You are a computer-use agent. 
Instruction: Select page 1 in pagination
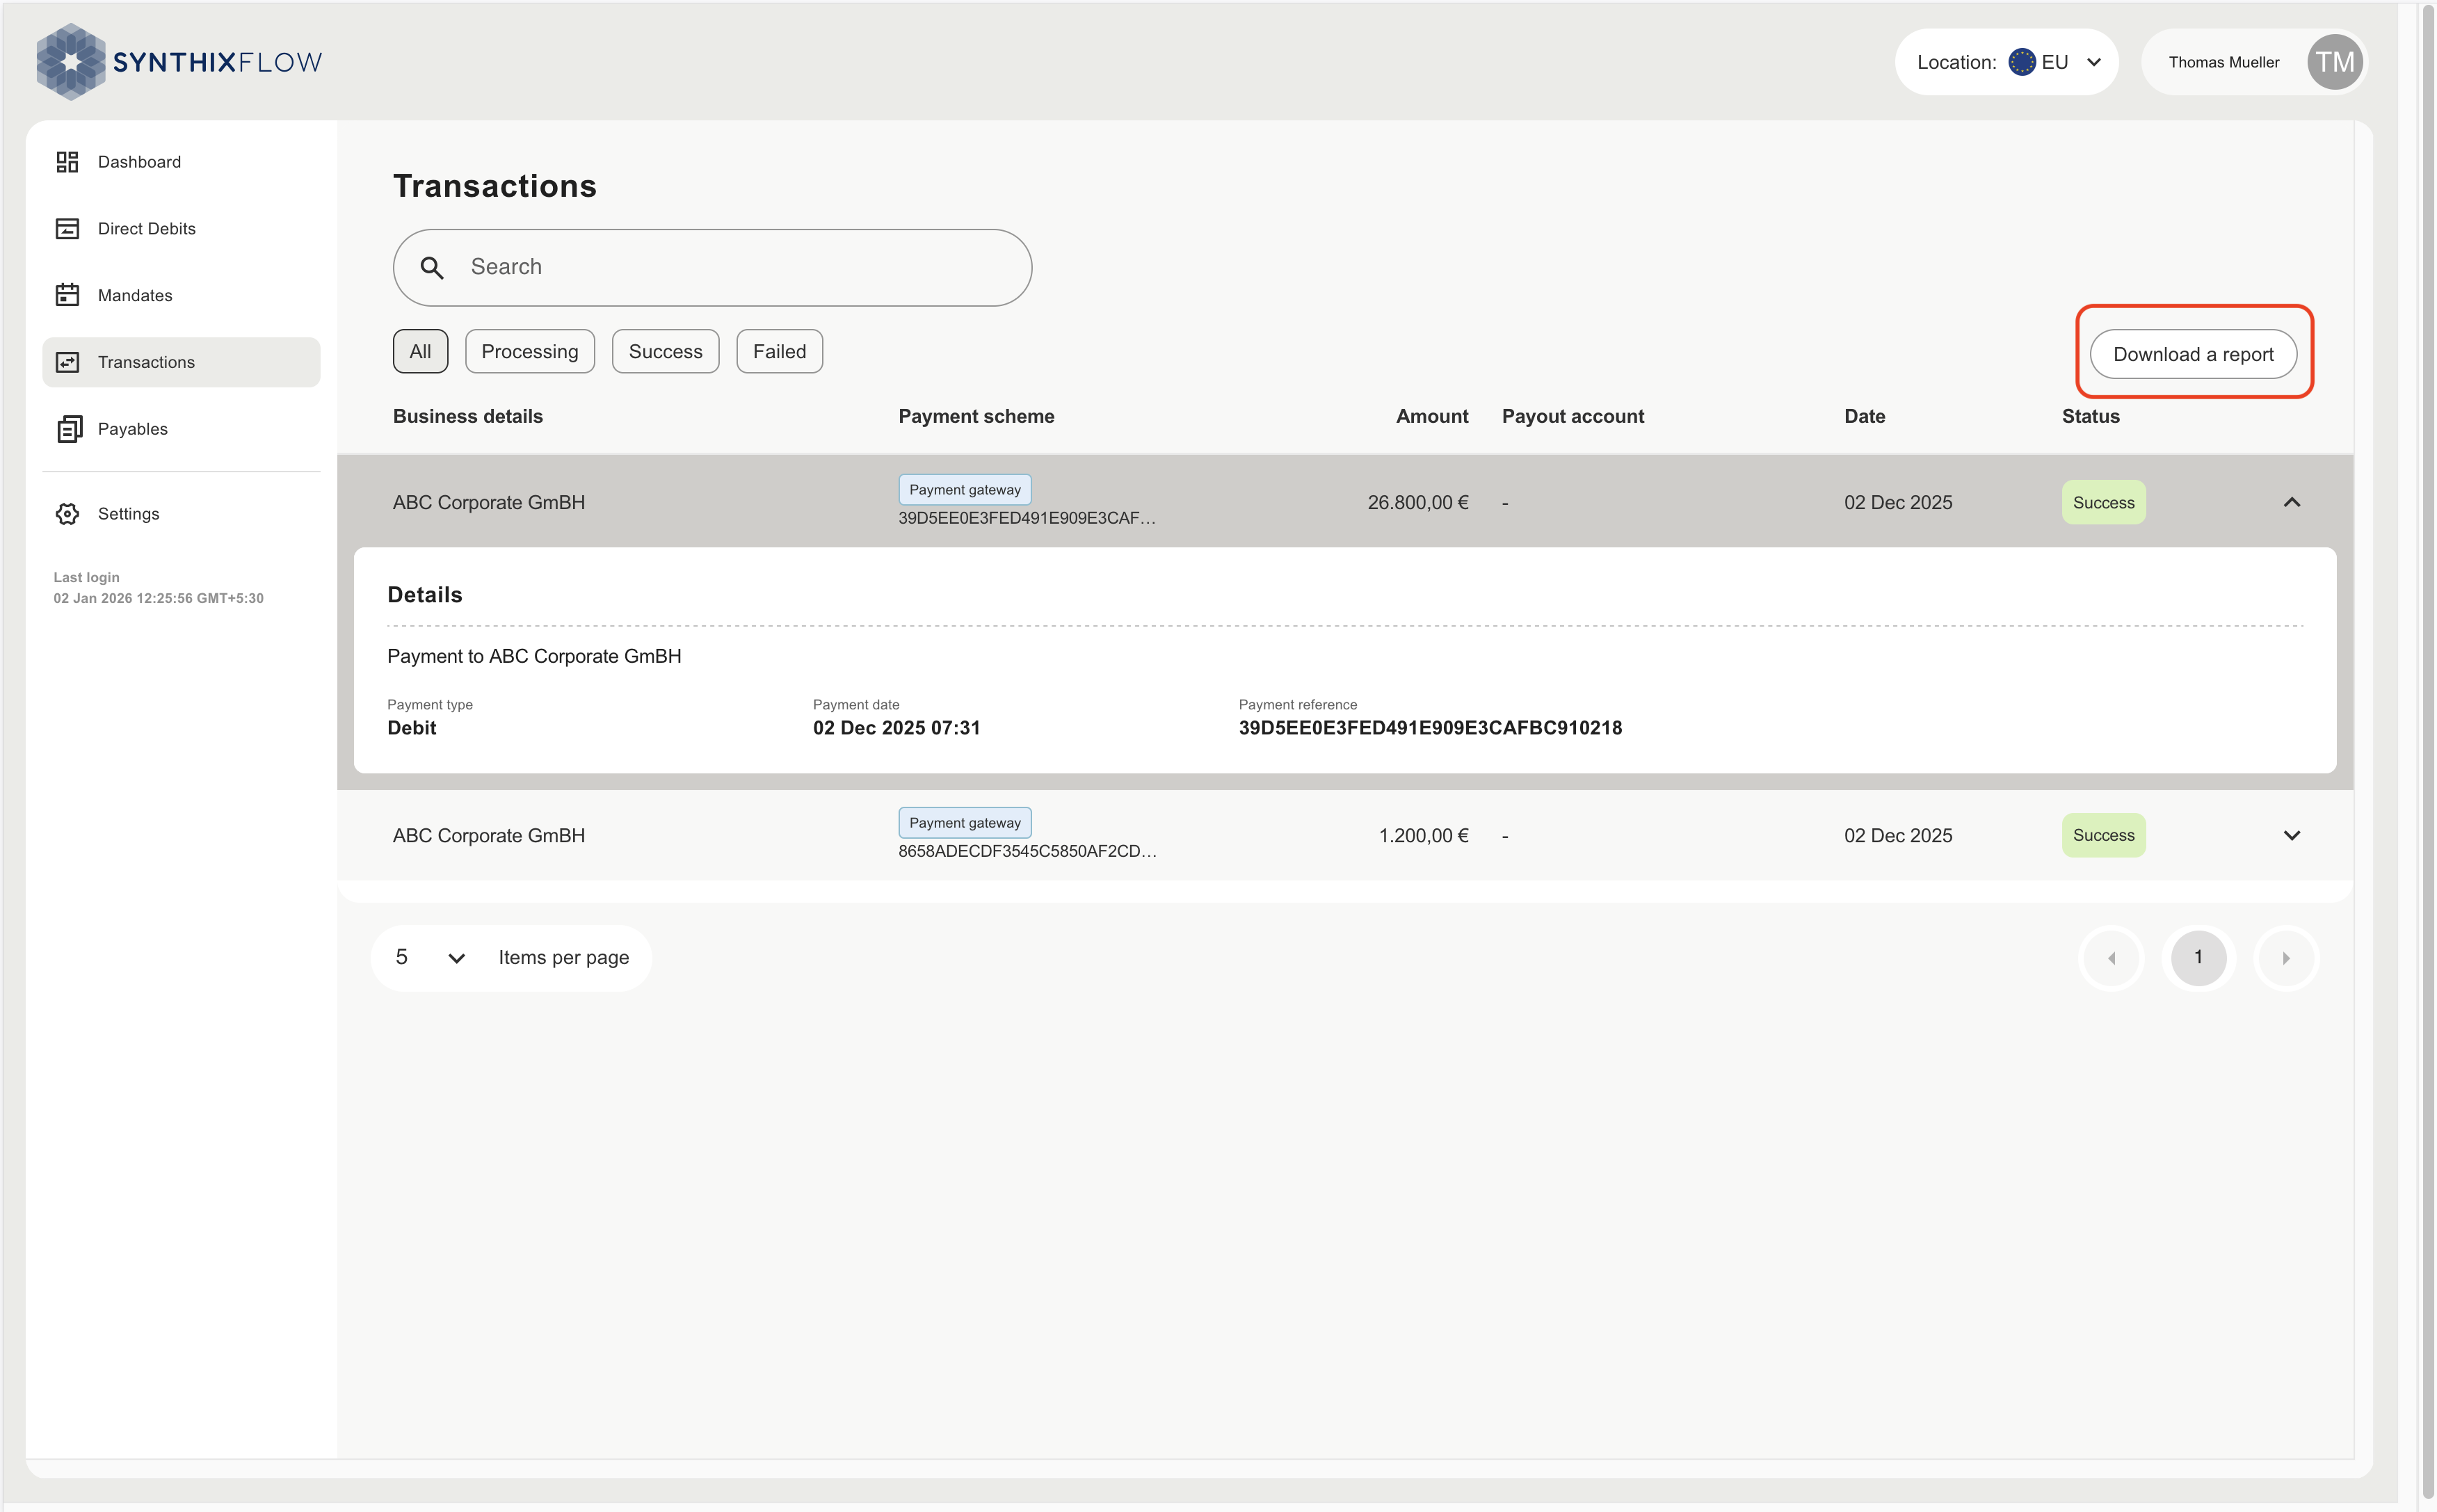(2197, 958)
